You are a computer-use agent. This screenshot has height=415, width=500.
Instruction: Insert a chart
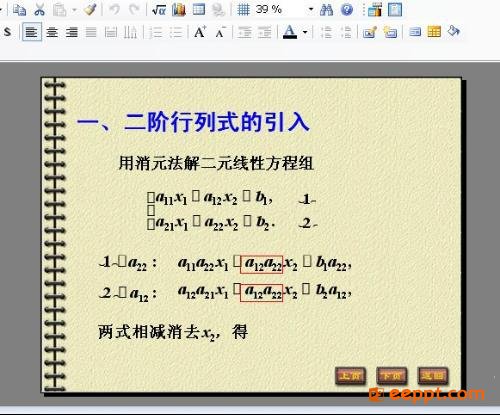point(179,10)
